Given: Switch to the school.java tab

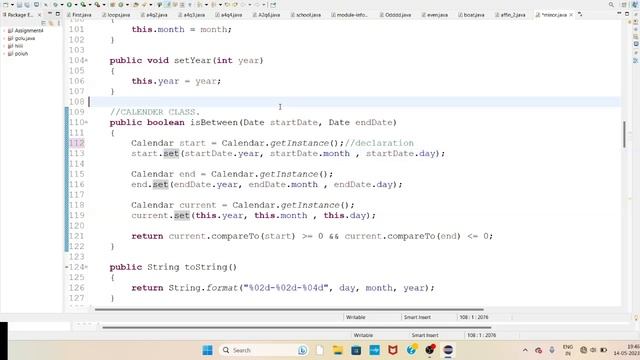Looking at the screenshot, I should (305, 15).
